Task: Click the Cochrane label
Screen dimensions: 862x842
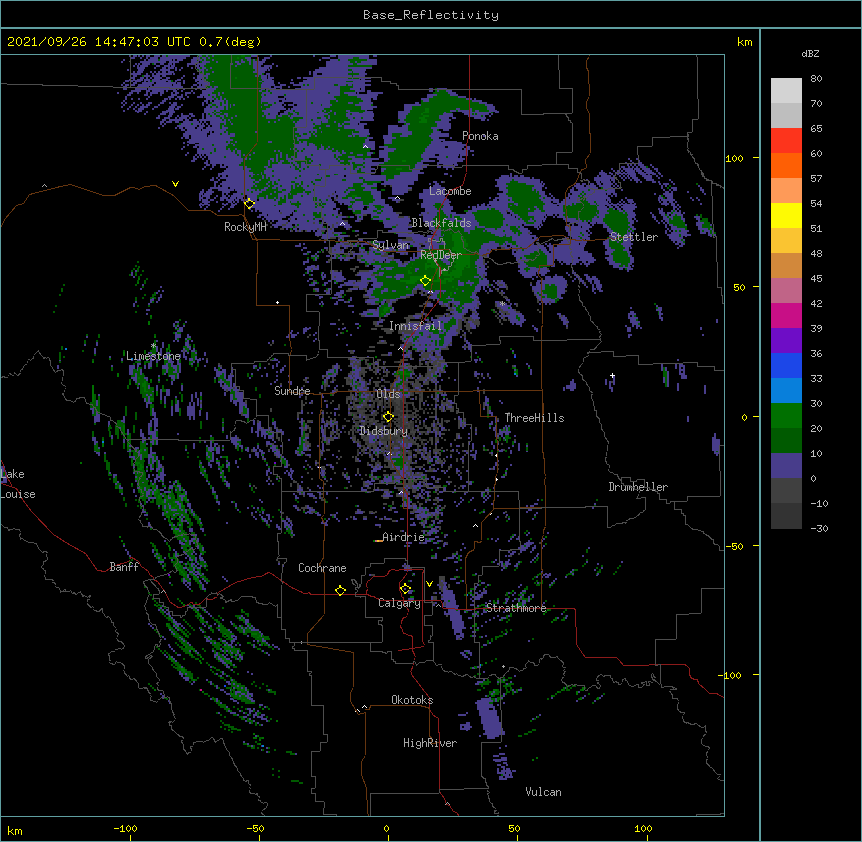Action: (322, 568)
